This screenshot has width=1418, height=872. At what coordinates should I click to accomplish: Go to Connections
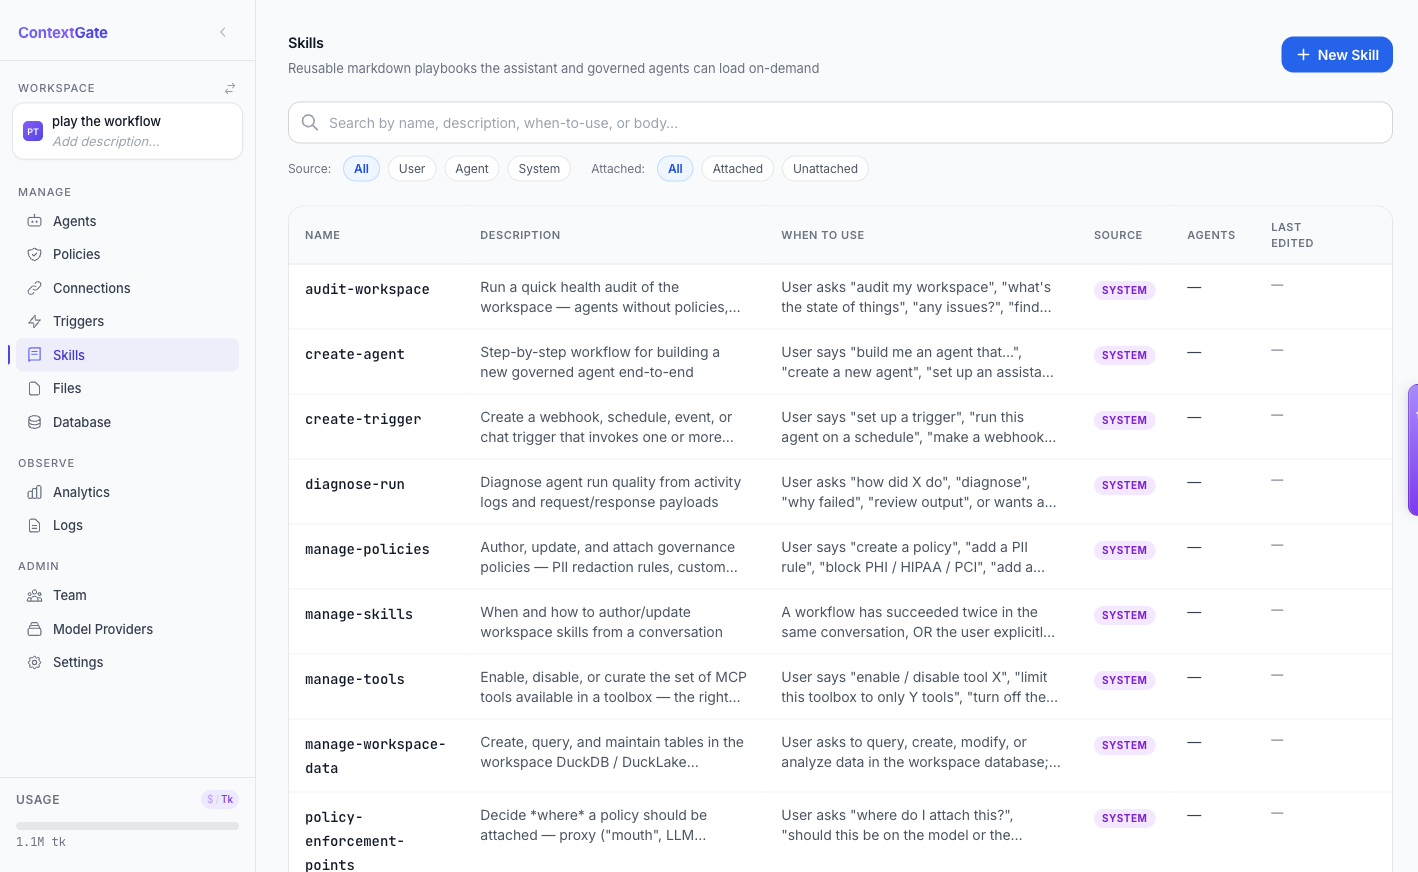coord(127,288)
